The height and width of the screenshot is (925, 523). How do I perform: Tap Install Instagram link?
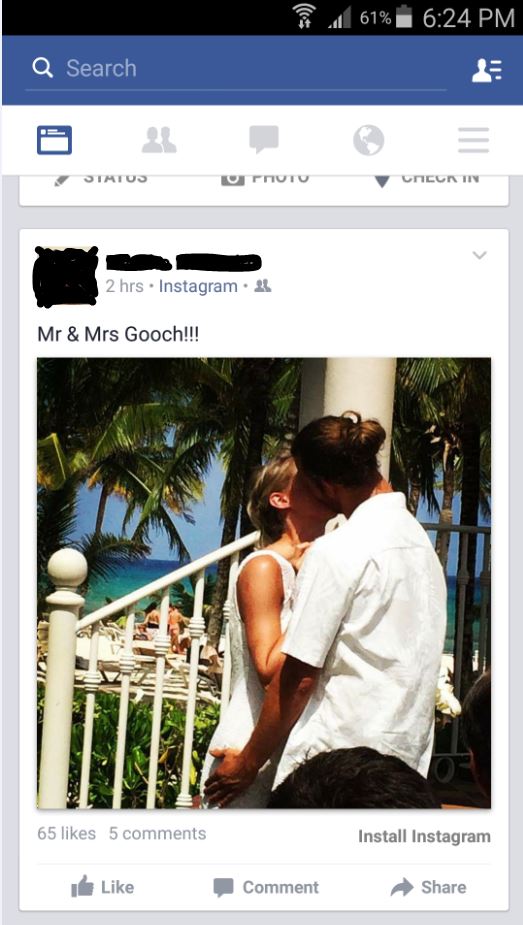(x=424, y=836)
